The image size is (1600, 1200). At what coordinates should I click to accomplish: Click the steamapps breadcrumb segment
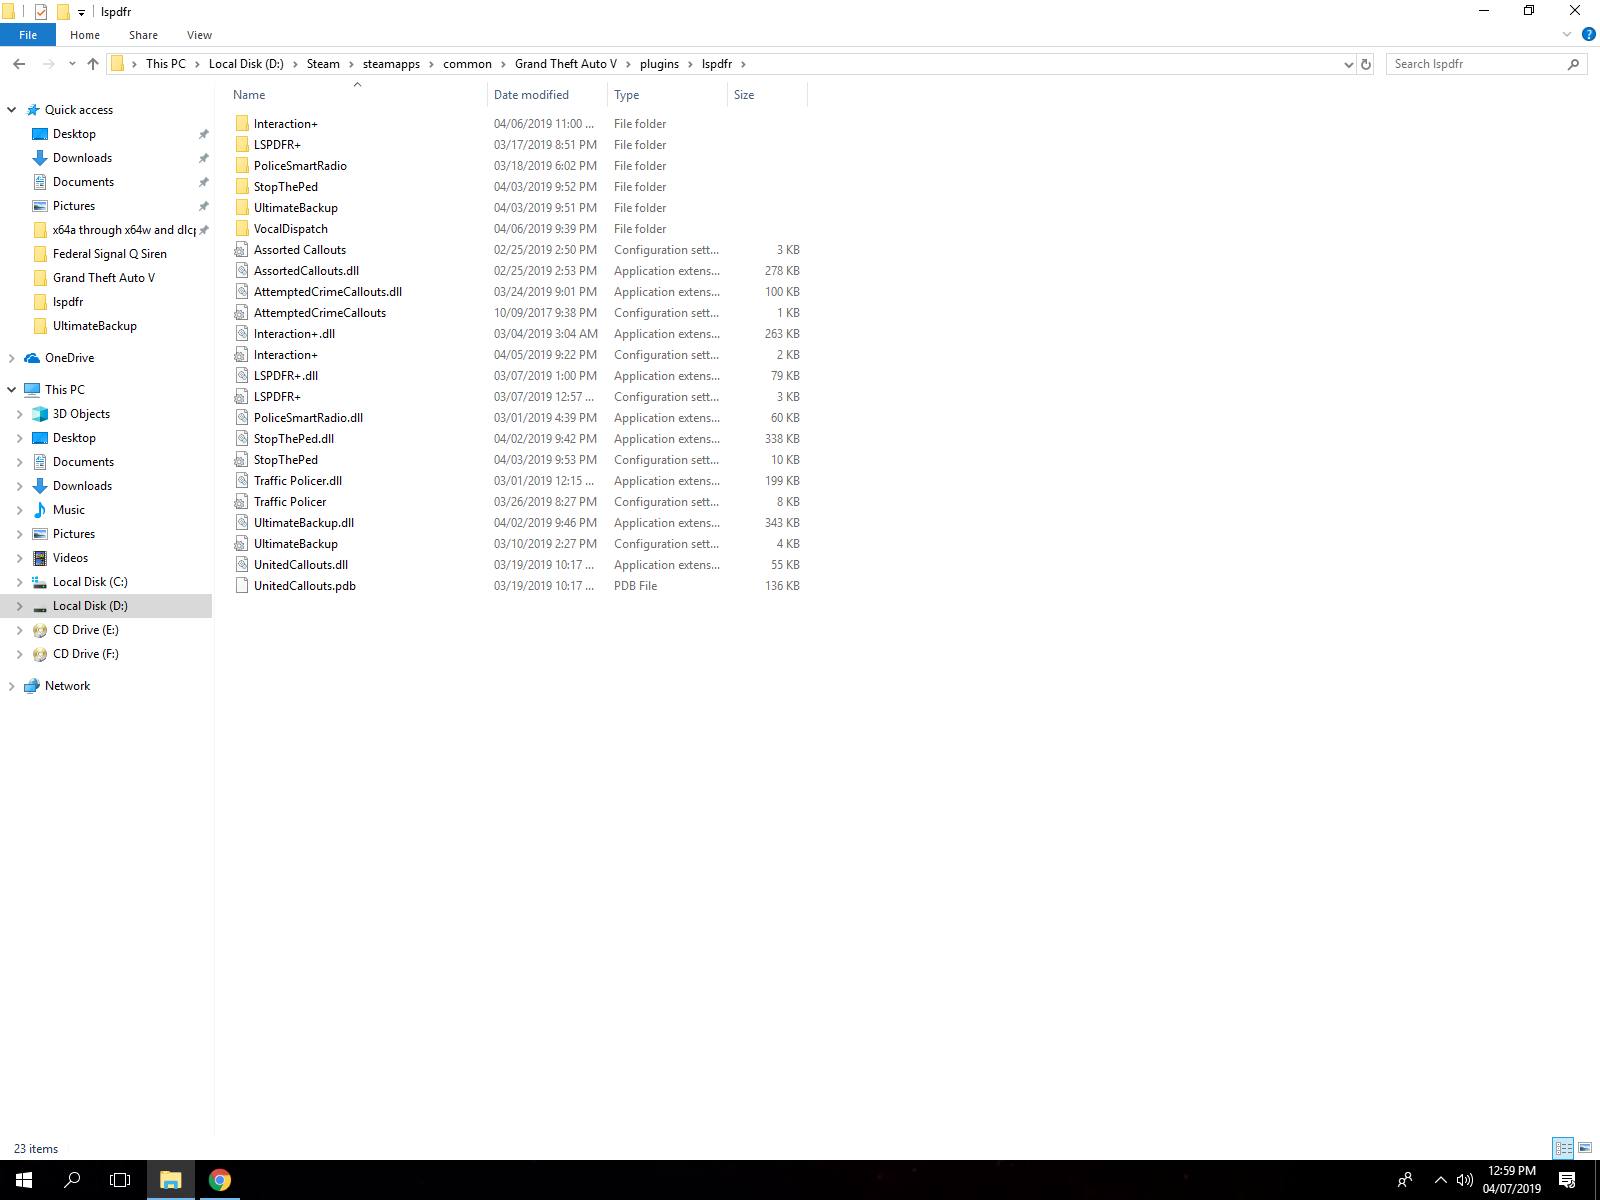pyautogui.click(x=391, y=64)
